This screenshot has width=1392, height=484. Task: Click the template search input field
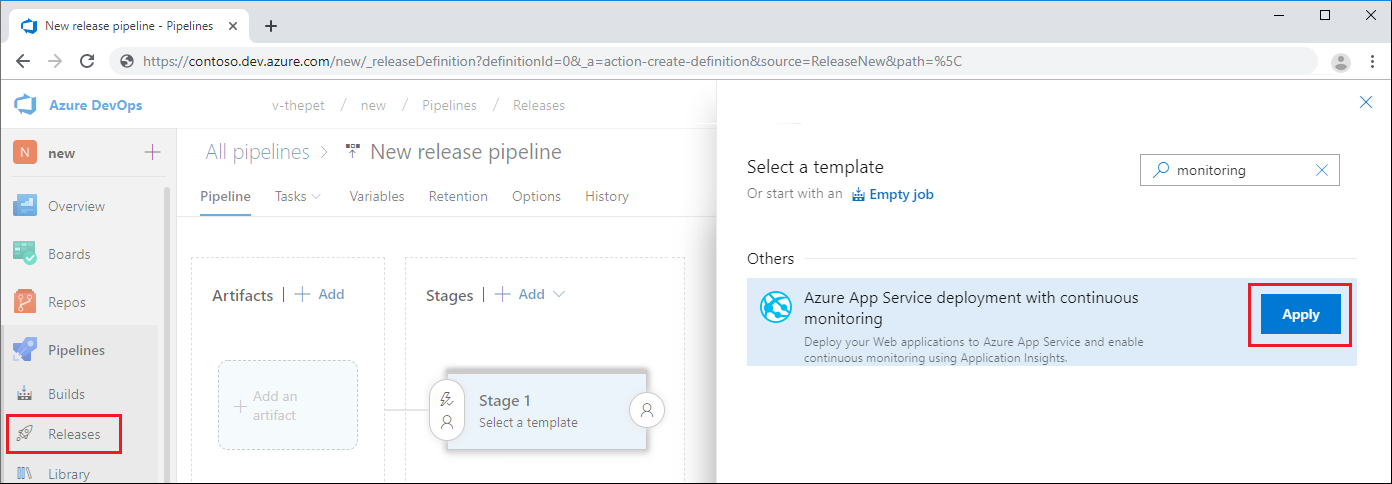click(x=1239, y=170)
